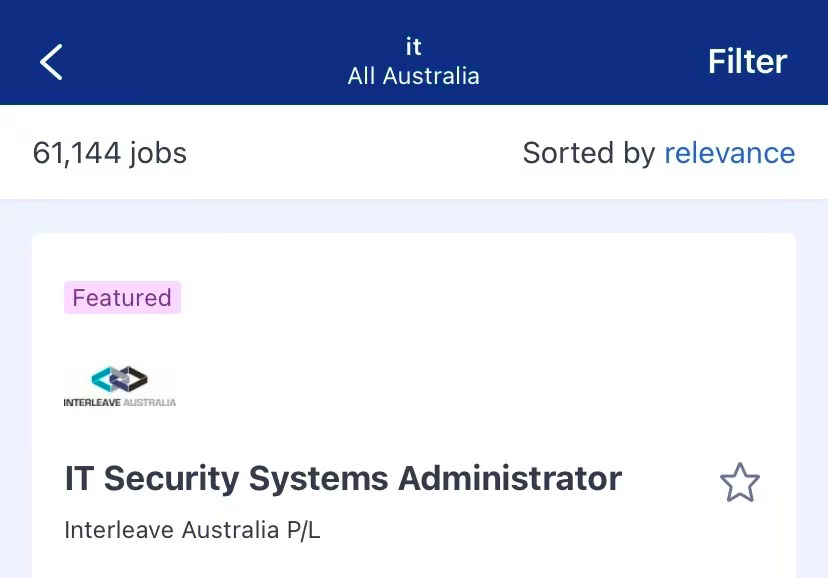Viewport: 828px width, 578px height.
Task: Tap the Interleave Australia chain-link logo graphic
Action: click(119, 378)
